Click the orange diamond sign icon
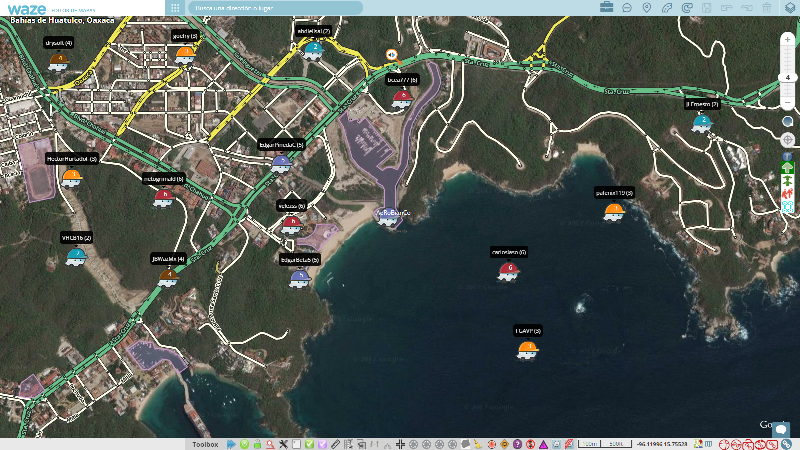This screenshot has height=450, width=800. (x=504, y=444)
